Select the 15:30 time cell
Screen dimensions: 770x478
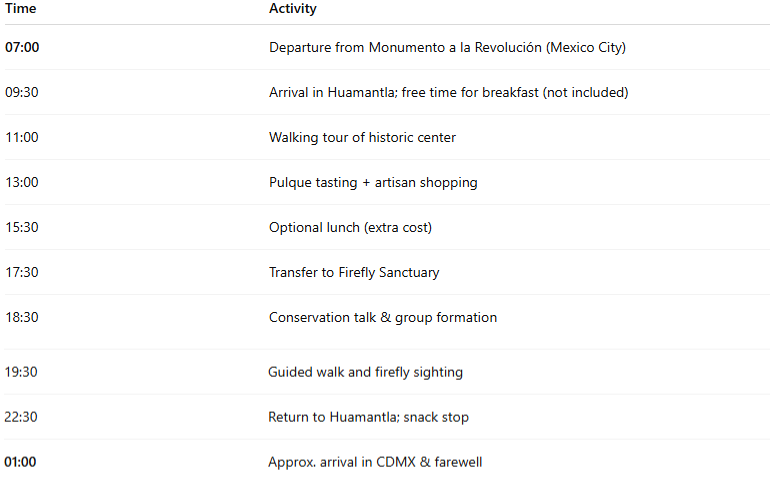click(22, 227)
